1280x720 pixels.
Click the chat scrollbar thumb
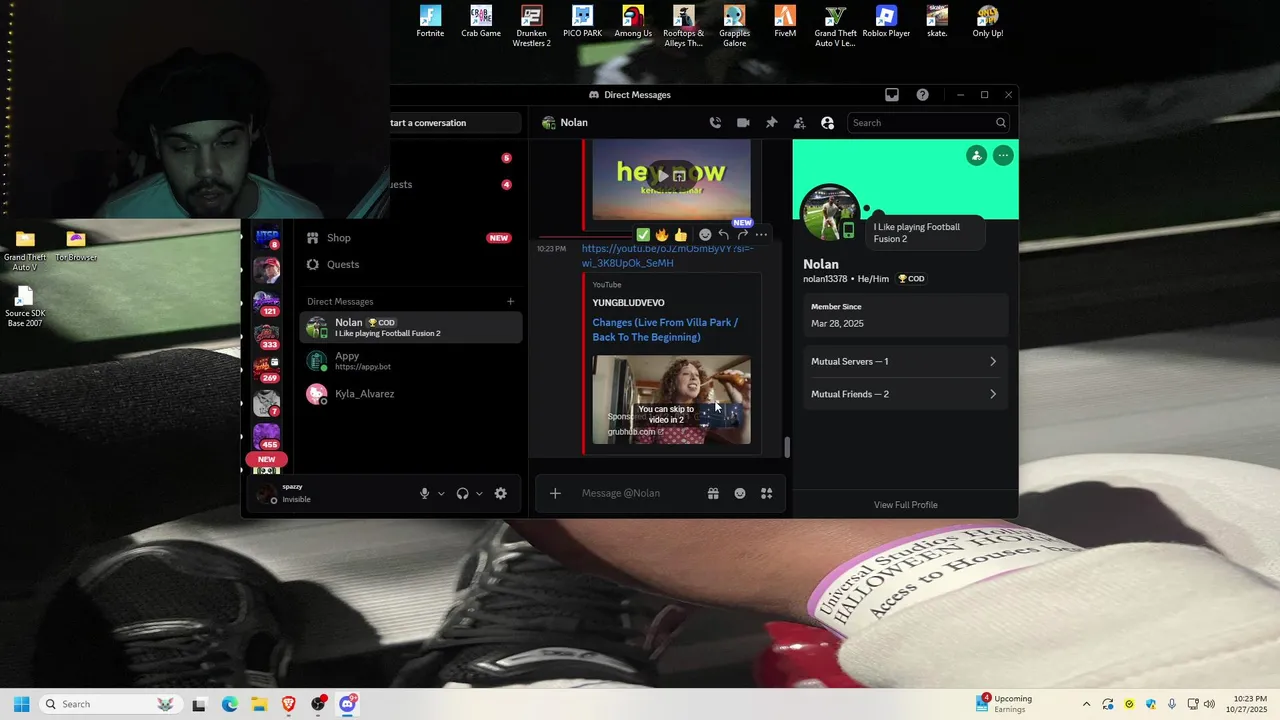pyautogui.click(x=787, y=447)
